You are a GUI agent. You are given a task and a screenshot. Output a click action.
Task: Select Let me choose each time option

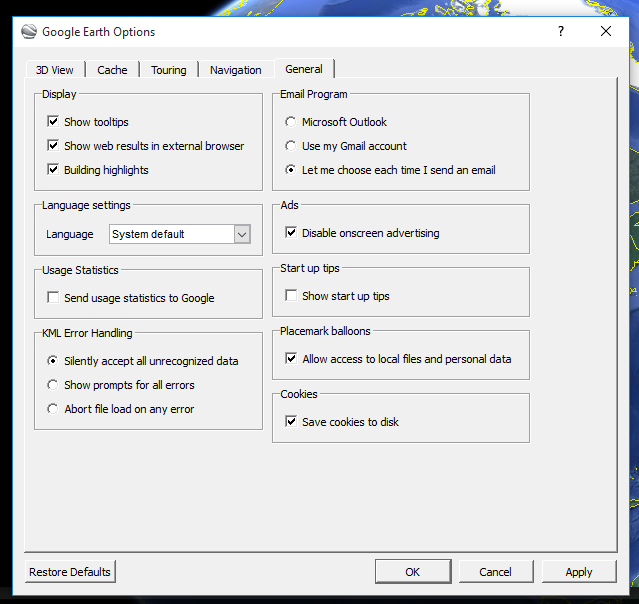[291, 170]
